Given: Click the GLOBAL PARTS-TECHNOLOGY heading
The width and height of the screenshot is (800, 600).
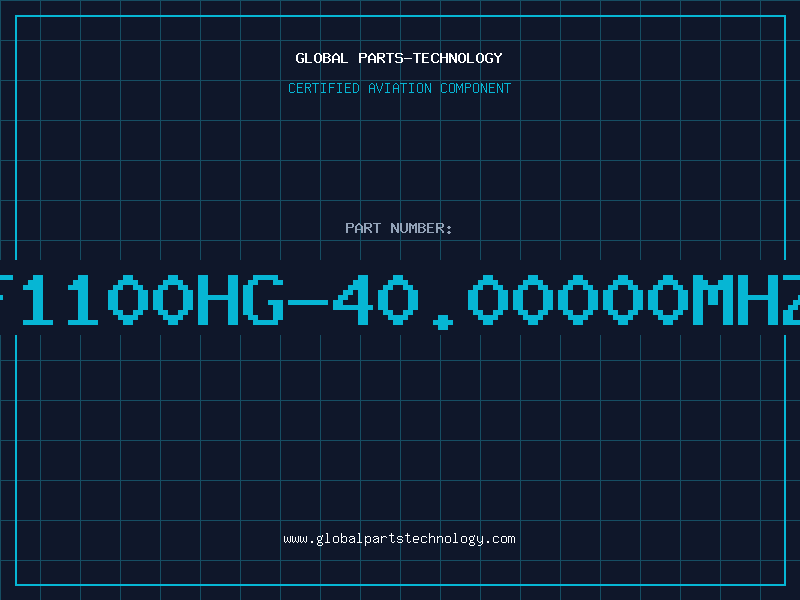Looking at the screenshot, I should (x=399, y=58).
